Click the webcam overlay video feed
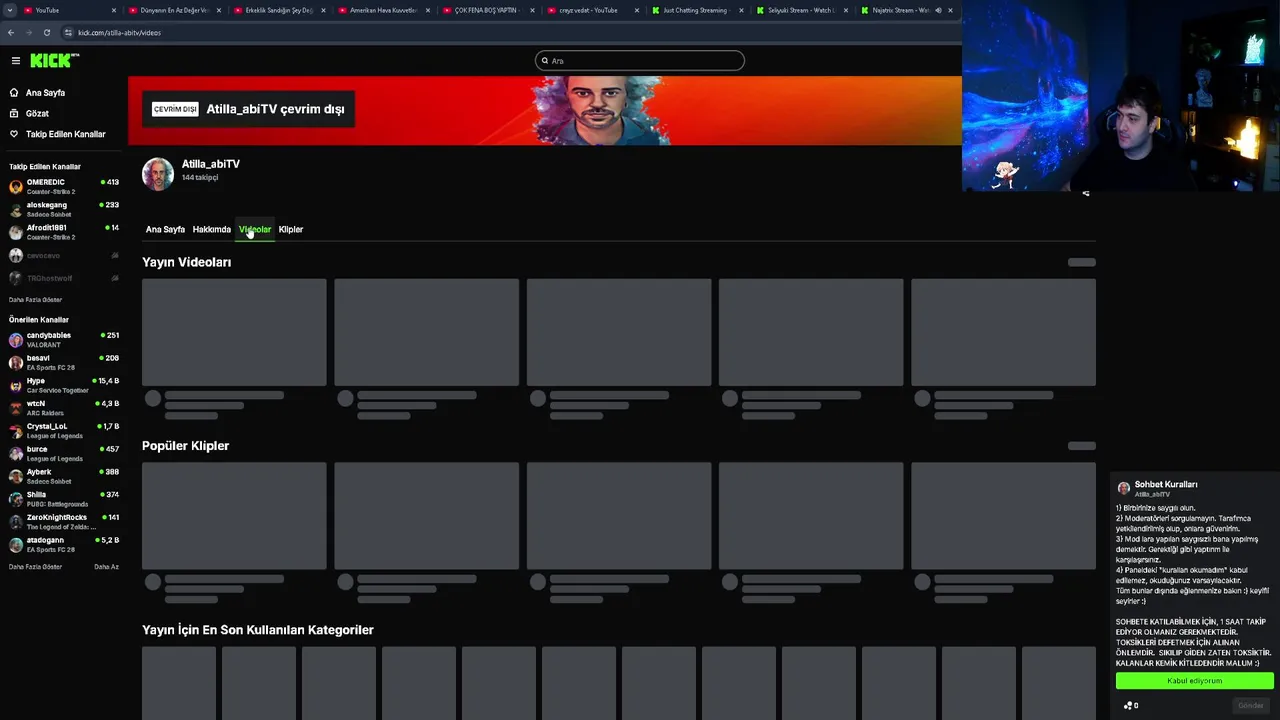The width and height of the screenshot is (1280, 720). click(1121, 96)
